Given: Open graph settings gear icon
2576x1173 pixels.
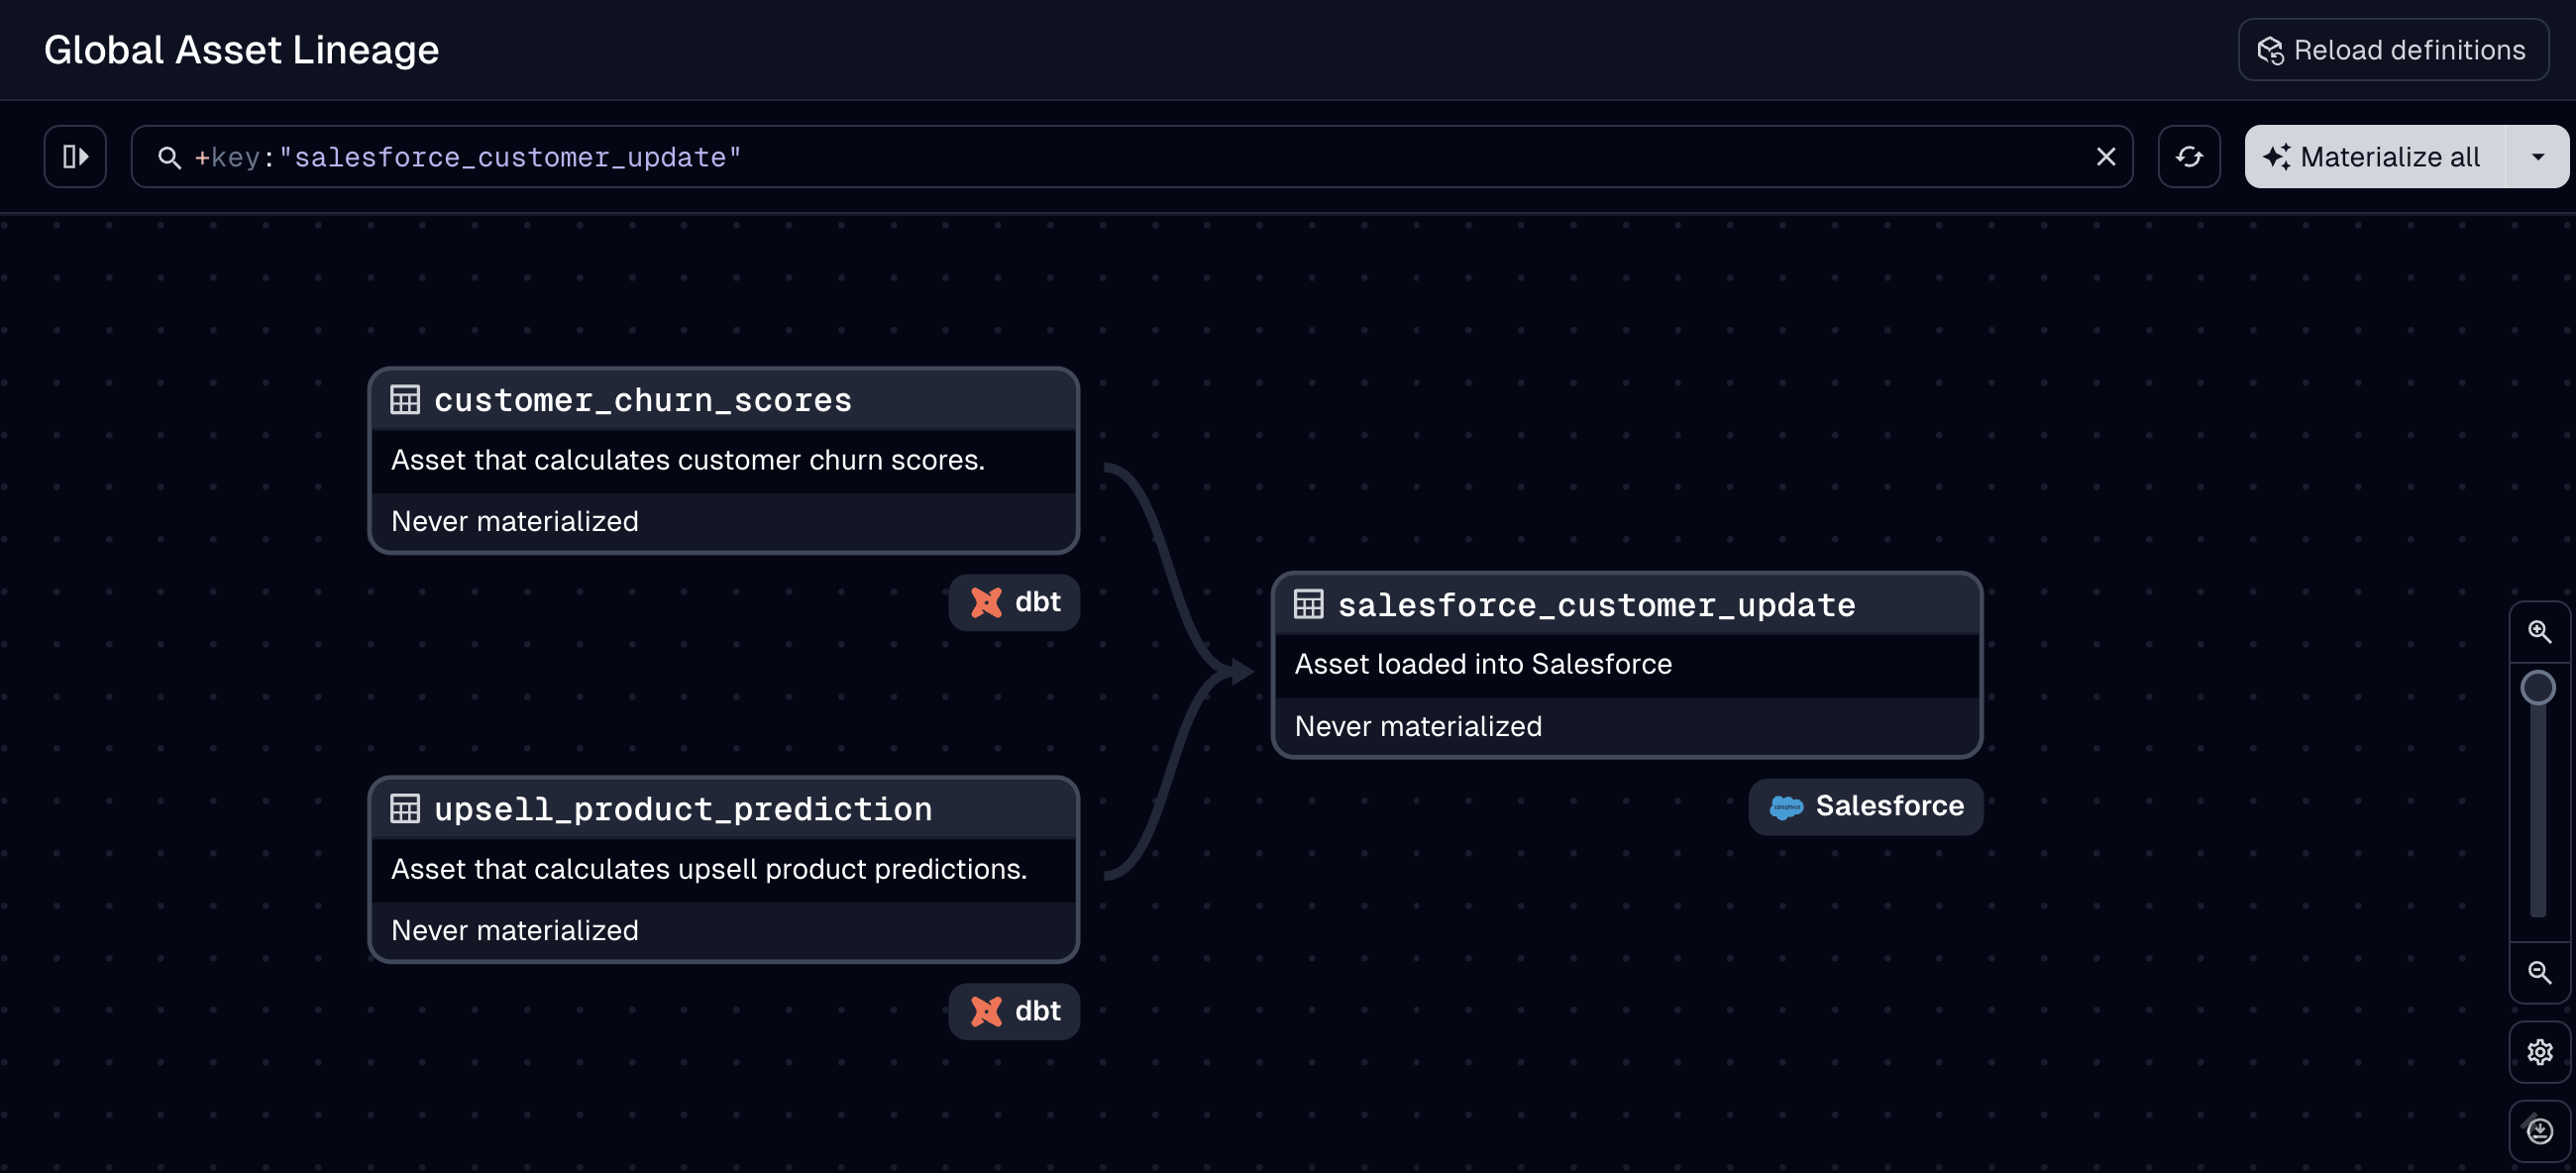Looking at the screenshot, I should (x=2539, y=1052).
